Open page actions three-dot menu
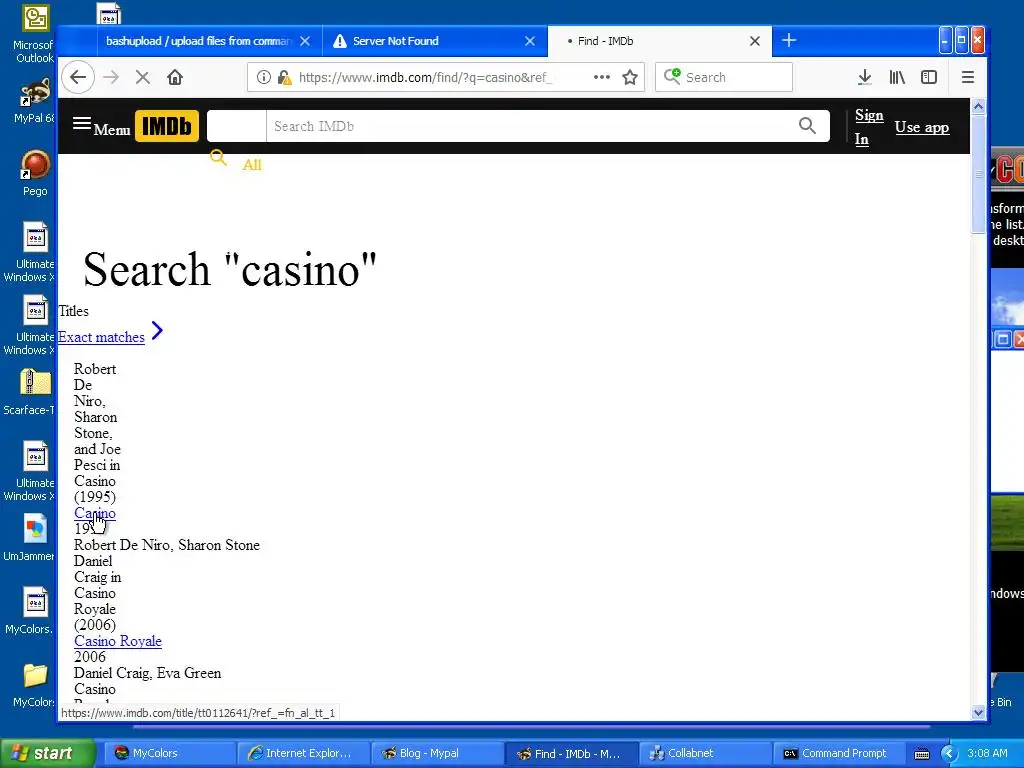This screenshot has width=1024, height=768. [x=601, y=77]
